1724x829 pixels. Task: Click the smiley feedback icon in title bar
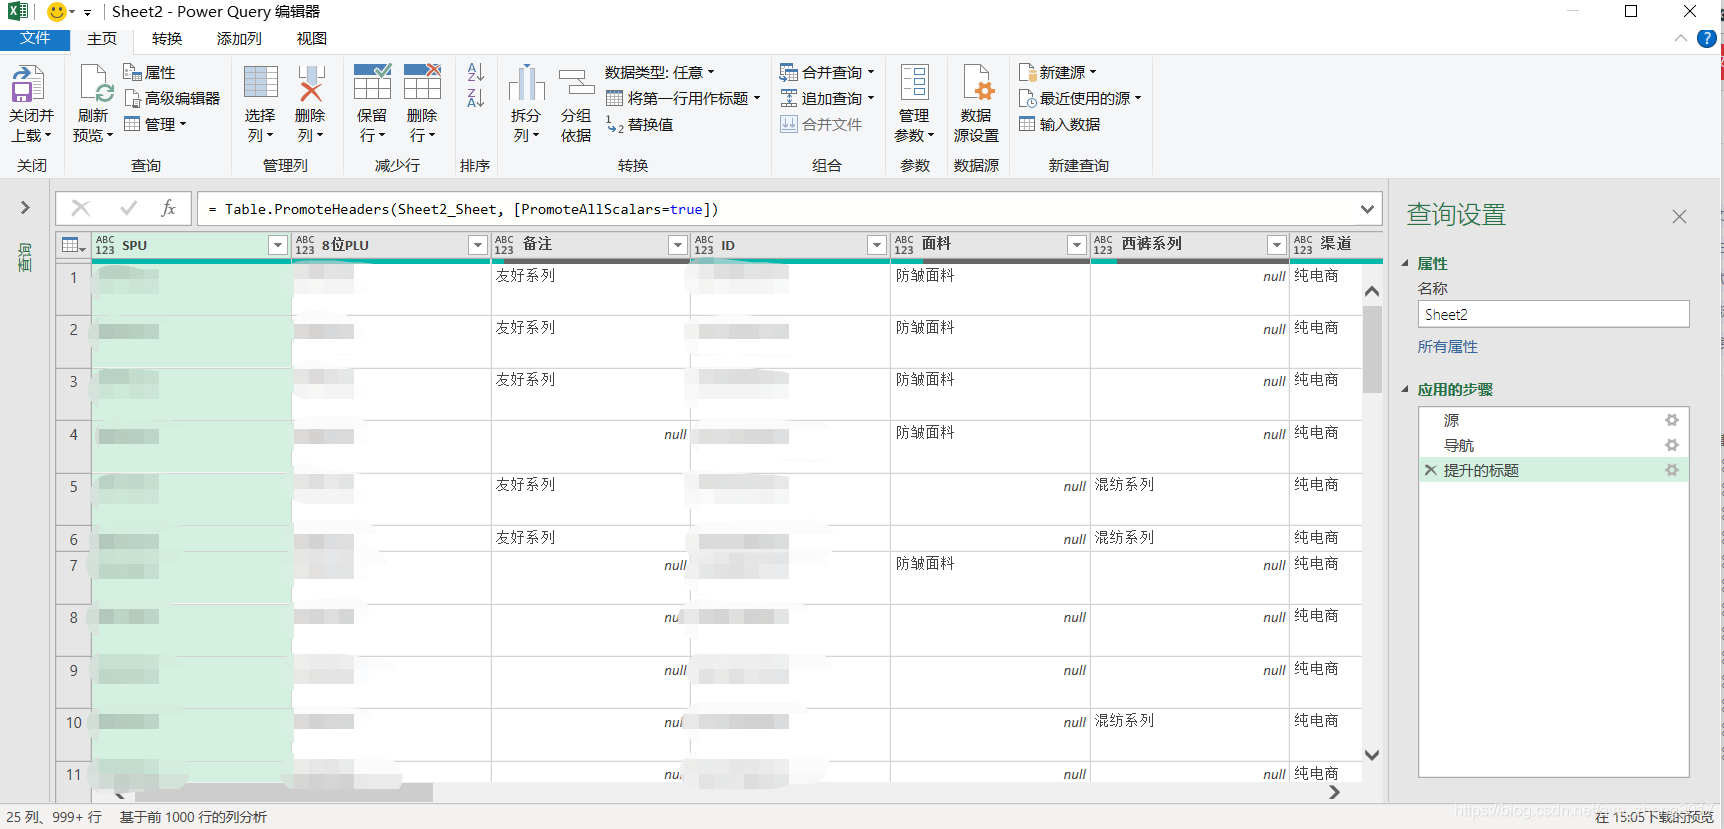click(x=57, y=12)
